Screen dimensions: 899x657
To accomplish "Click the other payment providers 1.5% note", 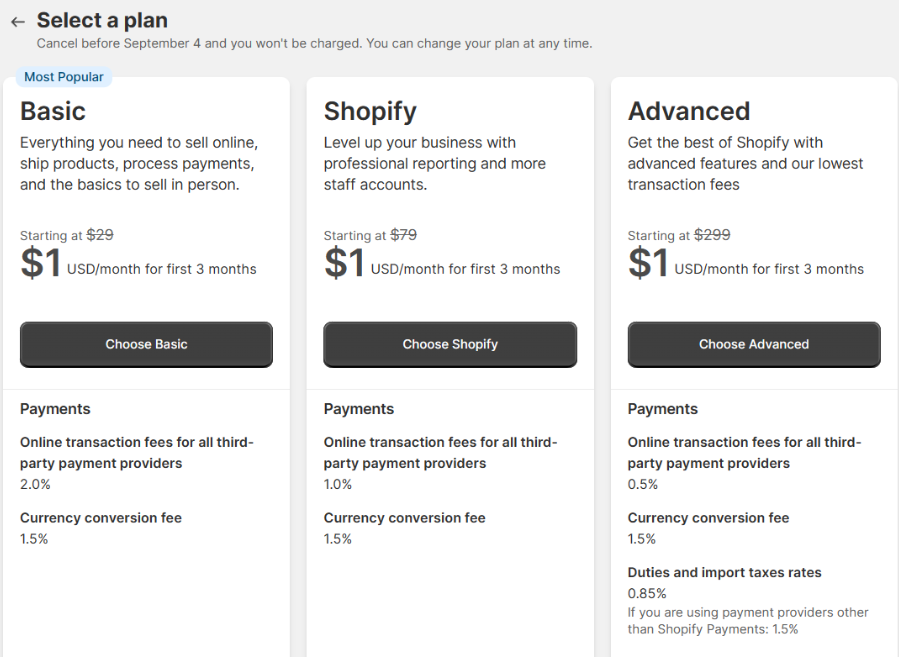I will click(748, 621).
